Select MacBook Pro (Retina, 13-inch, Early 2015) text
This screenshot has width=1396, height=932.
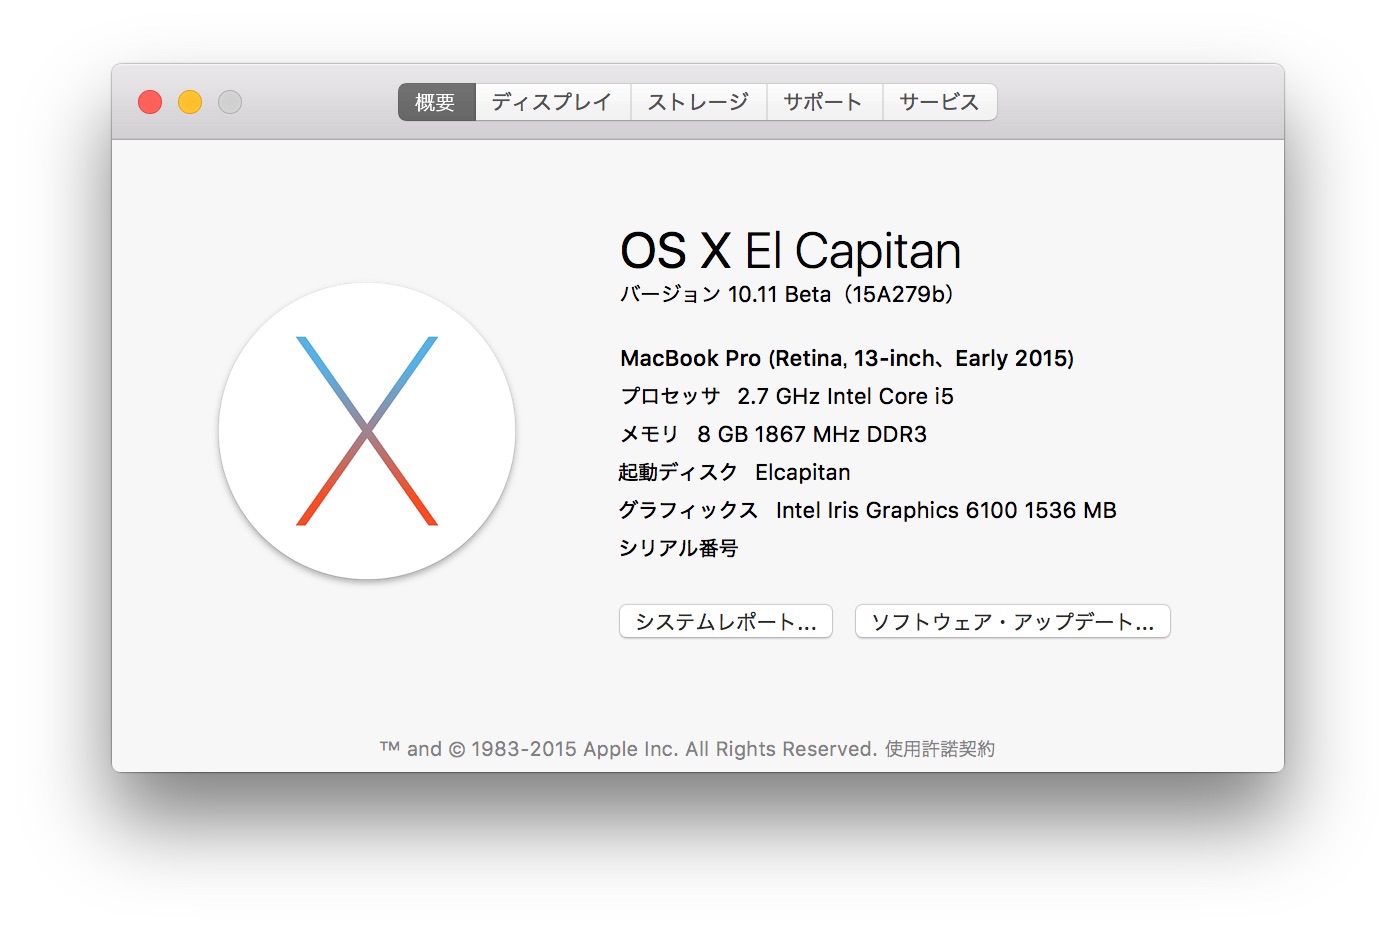tap(847, 358)
